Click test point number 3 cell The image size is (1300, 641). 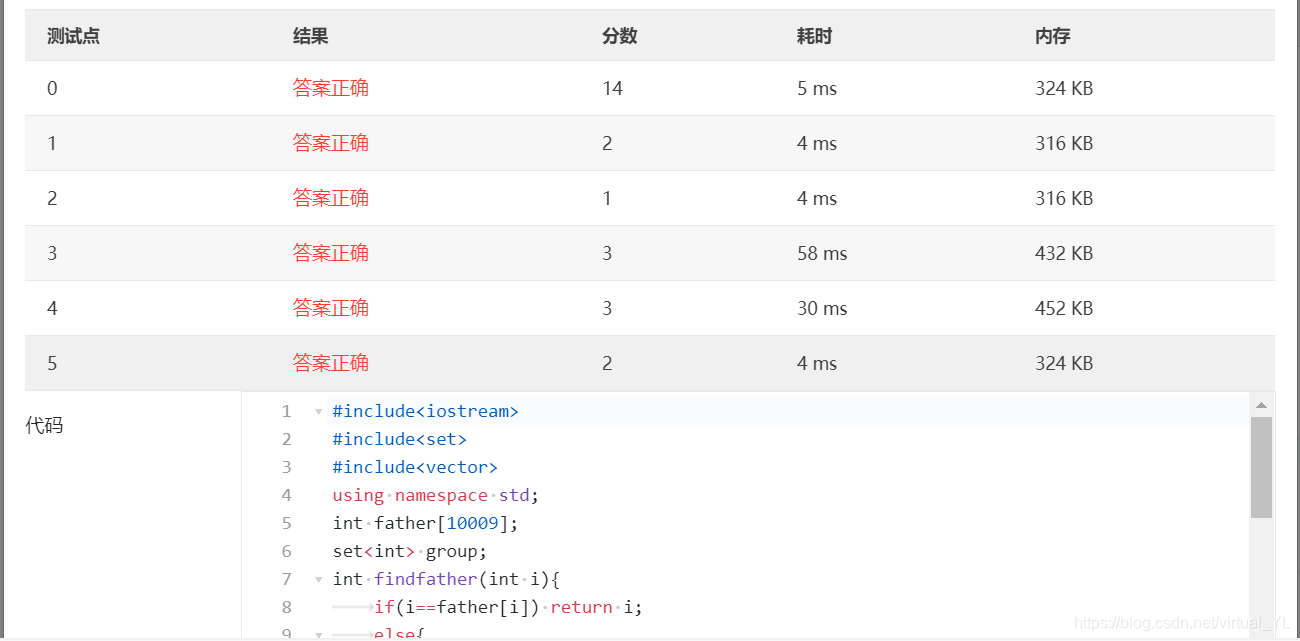coord(52,253)
